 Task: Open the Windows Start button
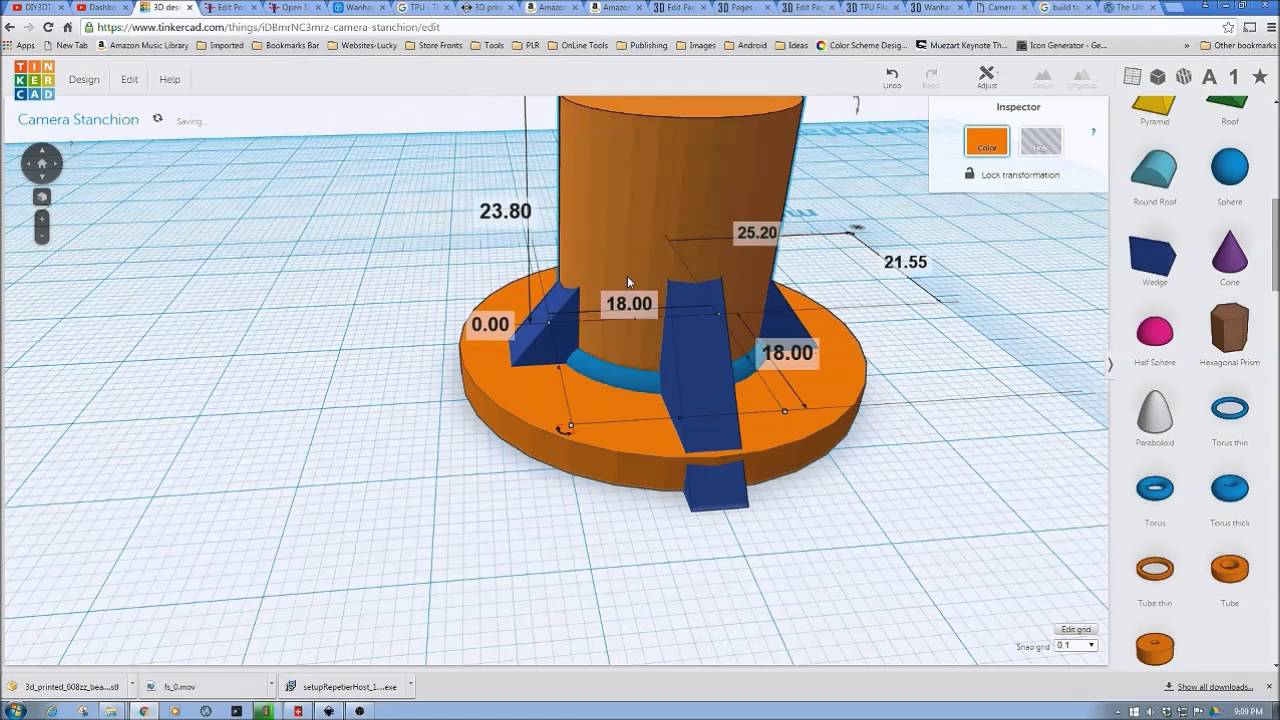14,711
